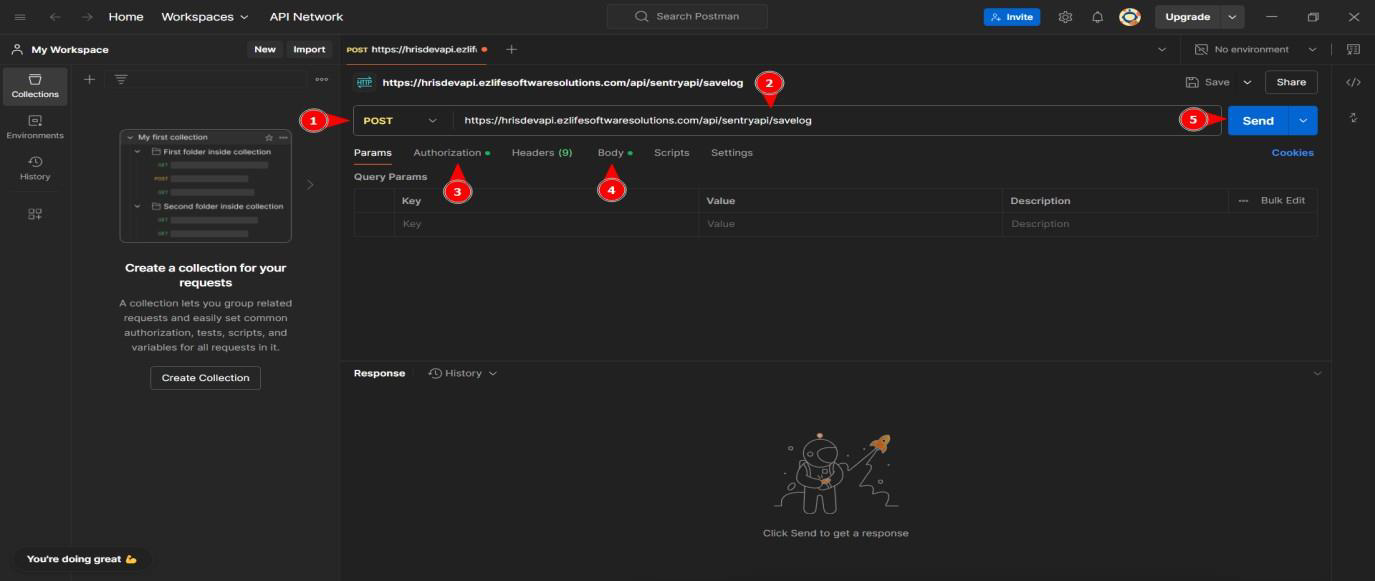Open new request tab with plus icon
1375x581 pixels.
511,49
